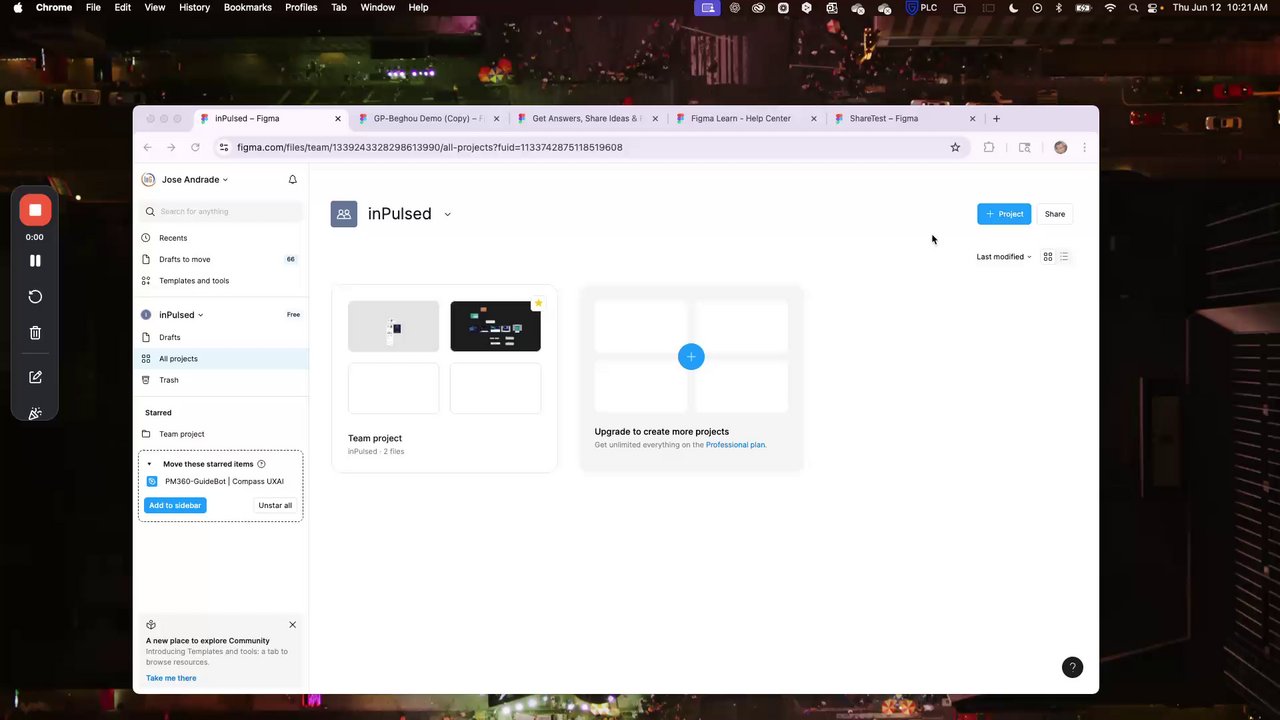This screenshot has height=720, width=1280.
Task: Bookmark this page with the star icon
Action: [x=955, y=147]
